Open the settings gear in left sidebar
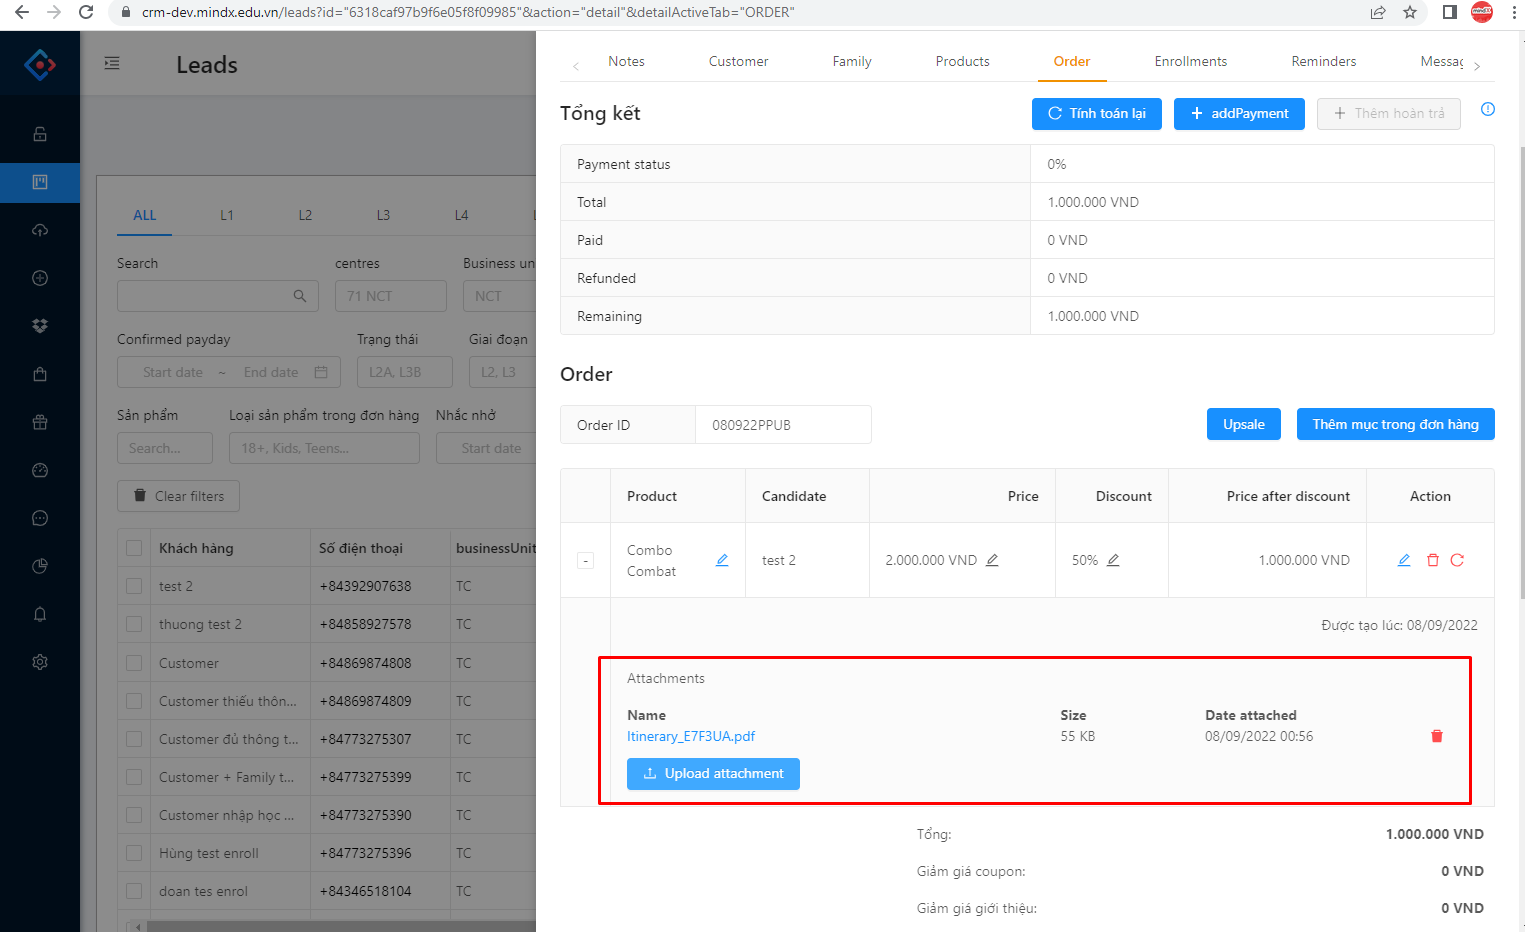 coord(40,662)
